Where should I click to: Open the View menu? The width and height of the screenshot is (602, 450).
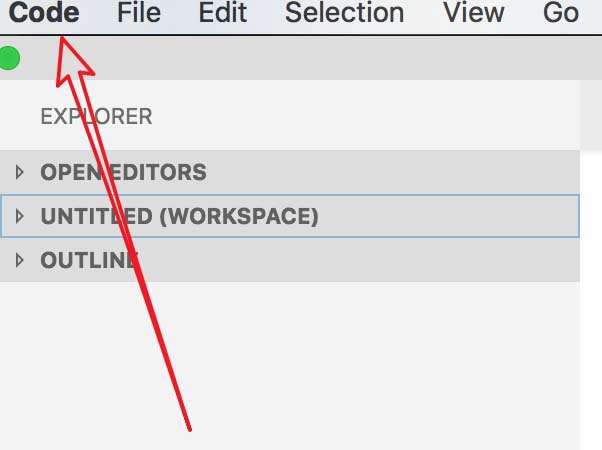474,13
